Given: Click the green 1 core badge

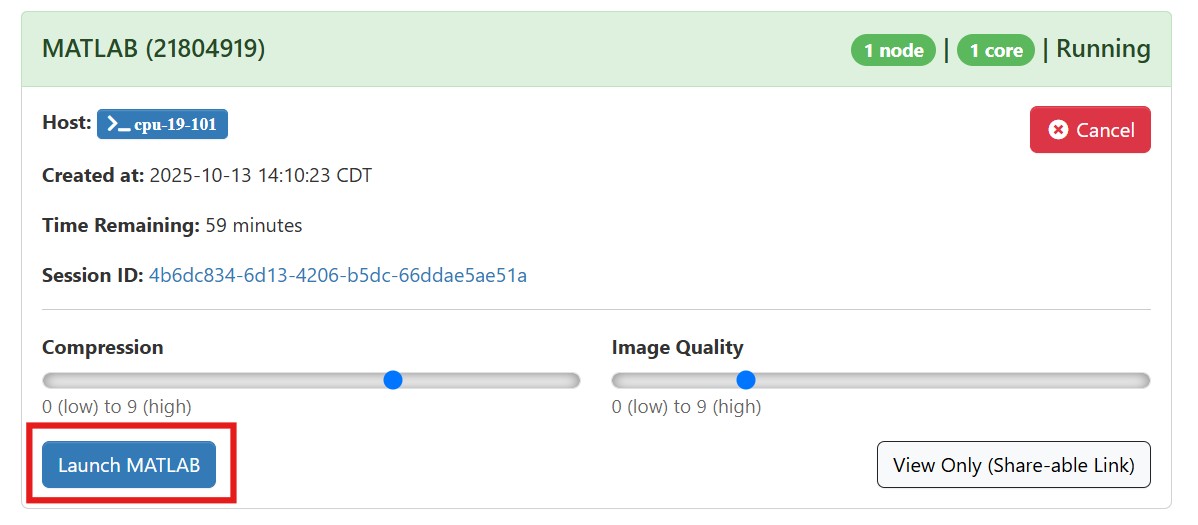Looking at the screenshot, I should (995, 50).
